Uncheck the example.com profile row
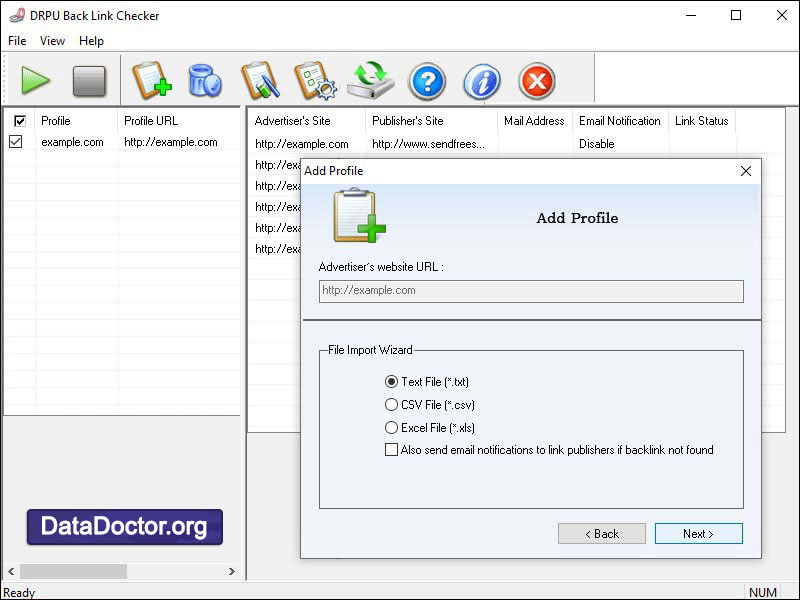This screenshot has width=800, height=600. tap(18, 141)
